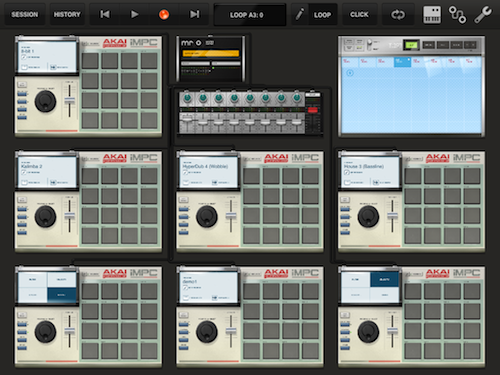Screen dimensions: 500x375
Task: Open the HISTORY menu
Action: pos(67,15)
